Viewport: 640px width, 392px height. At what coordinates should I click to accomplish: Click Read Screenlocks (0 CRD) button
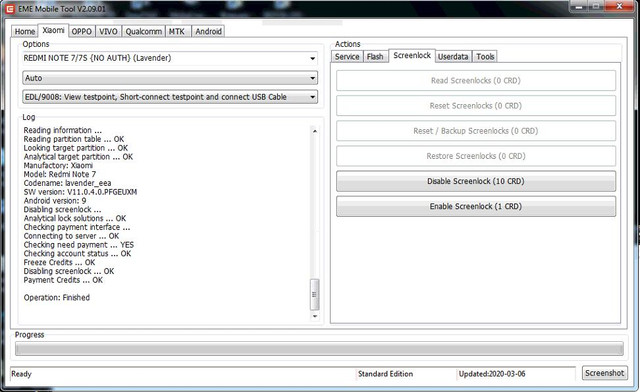(476, 80)
